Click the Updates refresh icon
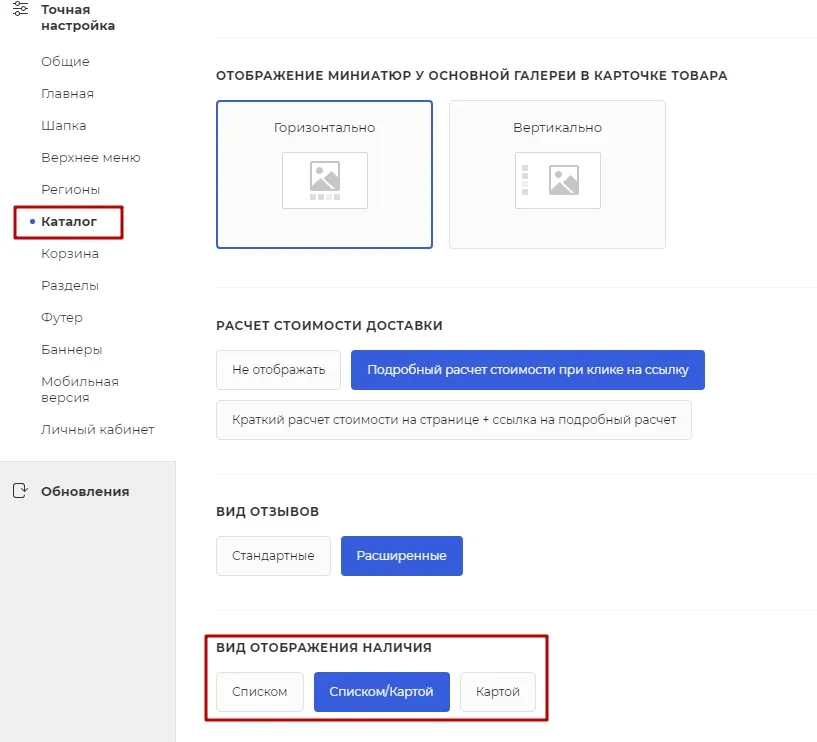Image resolution: width=817 pixels, height=742 pixels. (x=20, y=491)
